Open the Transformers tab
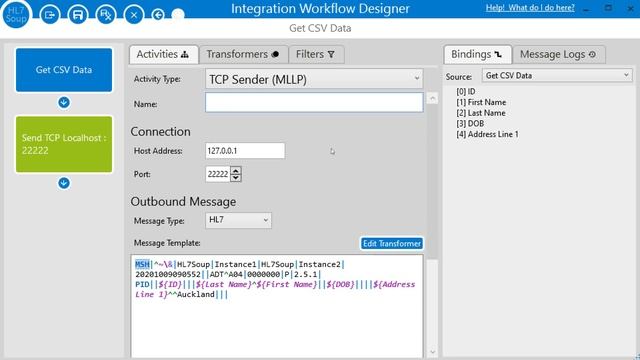 point(243,54)
